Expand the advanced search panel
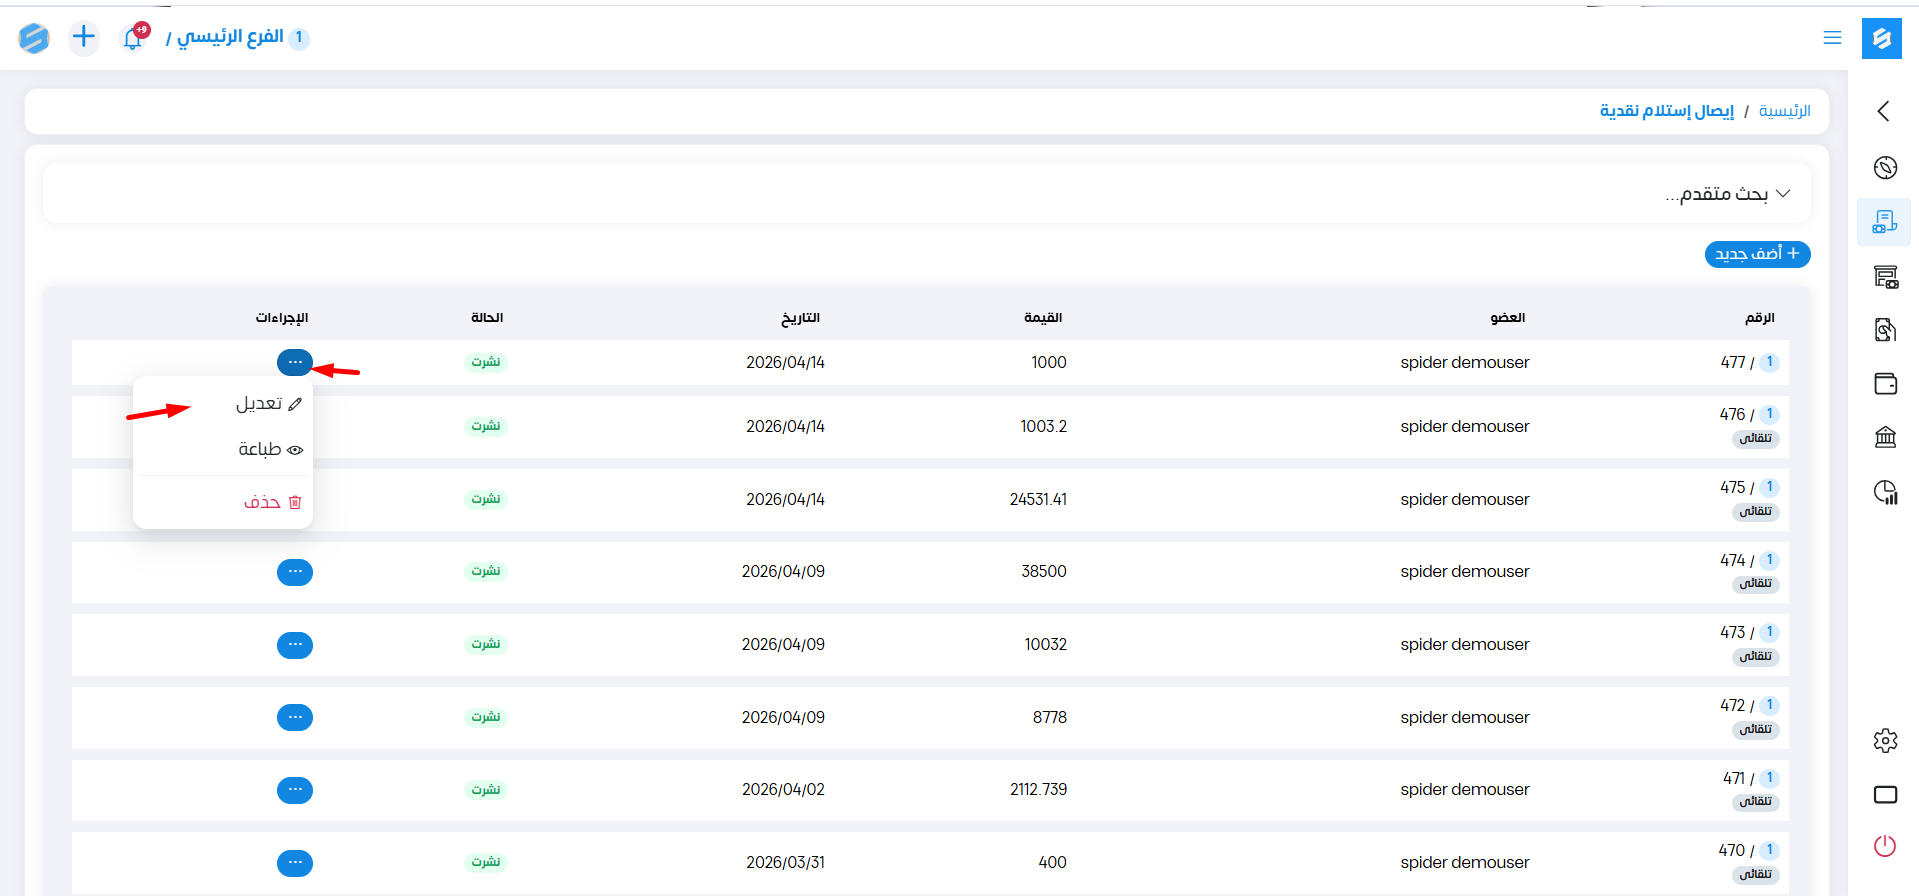 pyautogui.click(x=1727, y=194)
